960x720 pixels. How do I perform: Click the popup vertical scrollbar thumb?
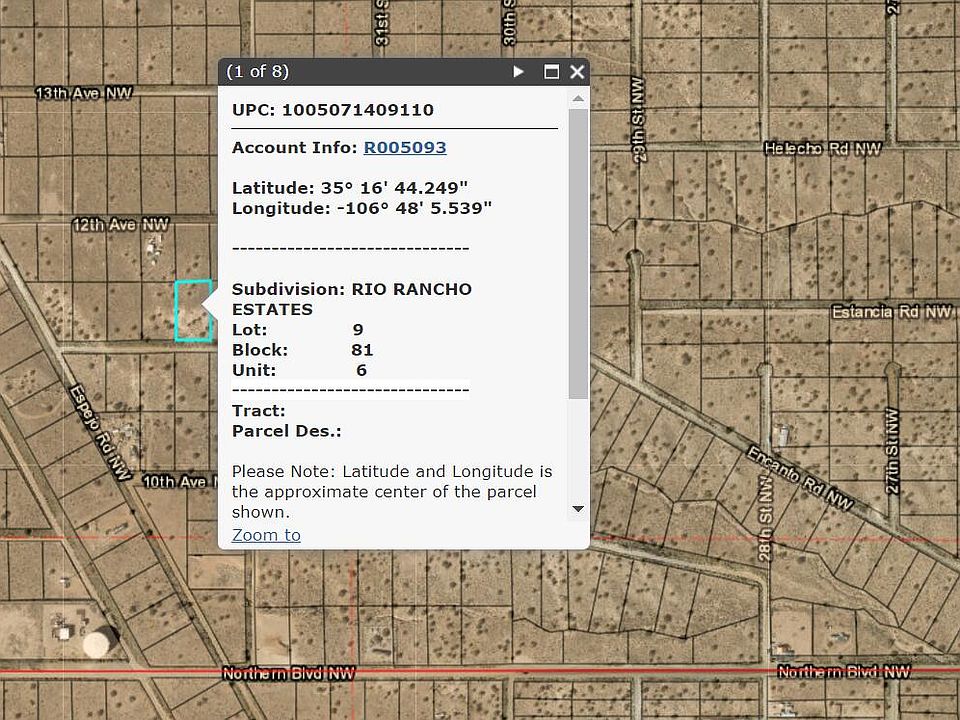578,254
